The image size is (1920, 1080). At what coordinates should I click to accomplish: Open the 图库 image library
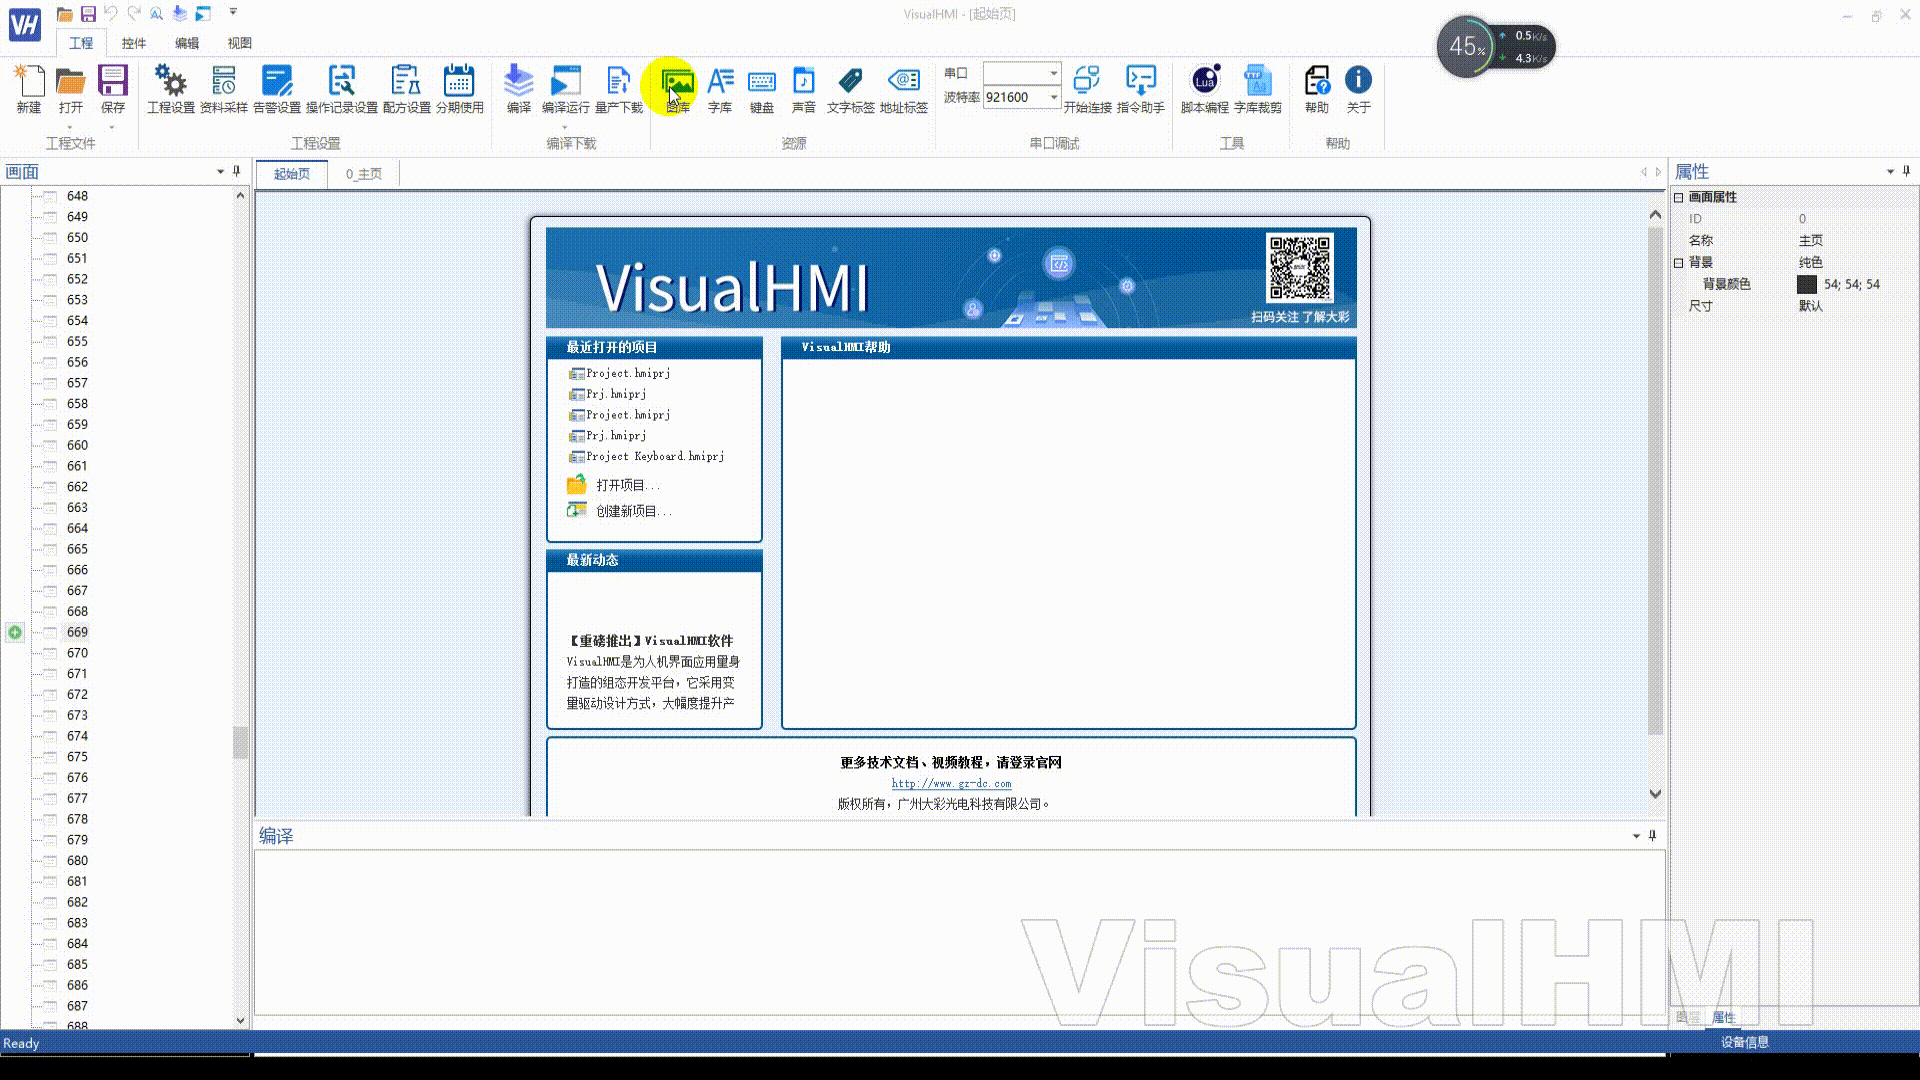coord(678,89)
